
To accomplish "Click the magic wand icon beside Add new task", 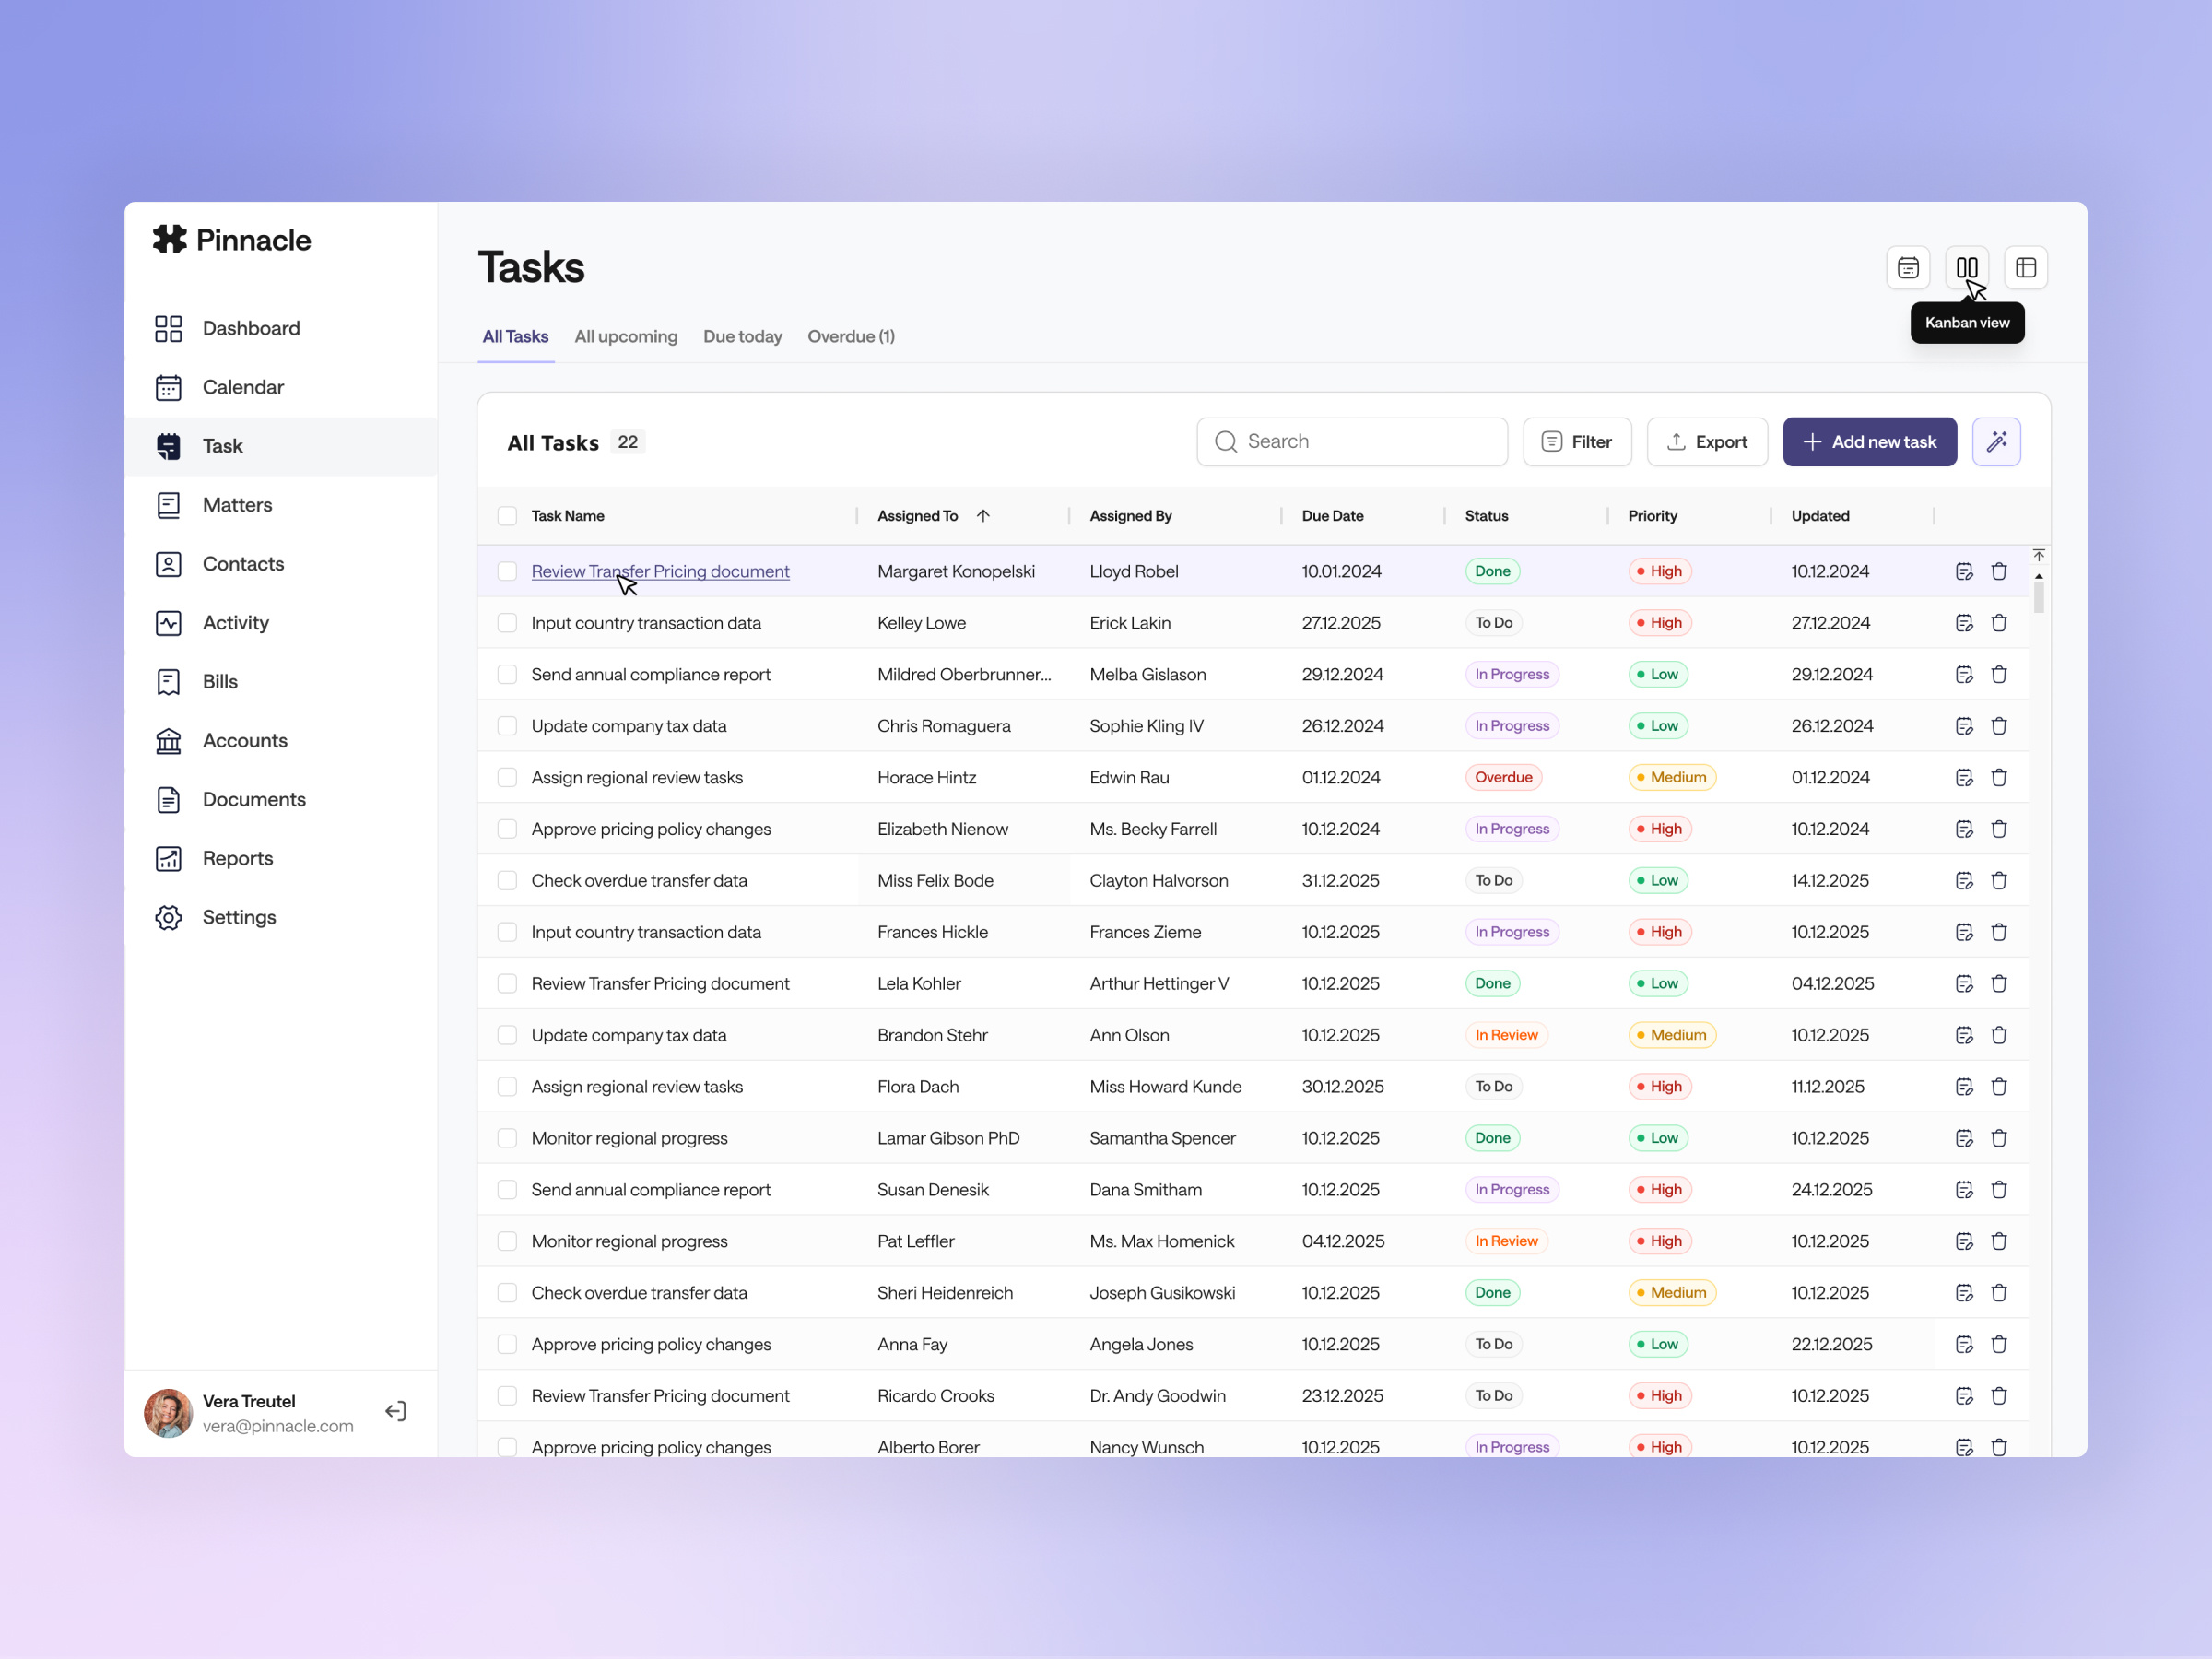I will (1997, 441).
